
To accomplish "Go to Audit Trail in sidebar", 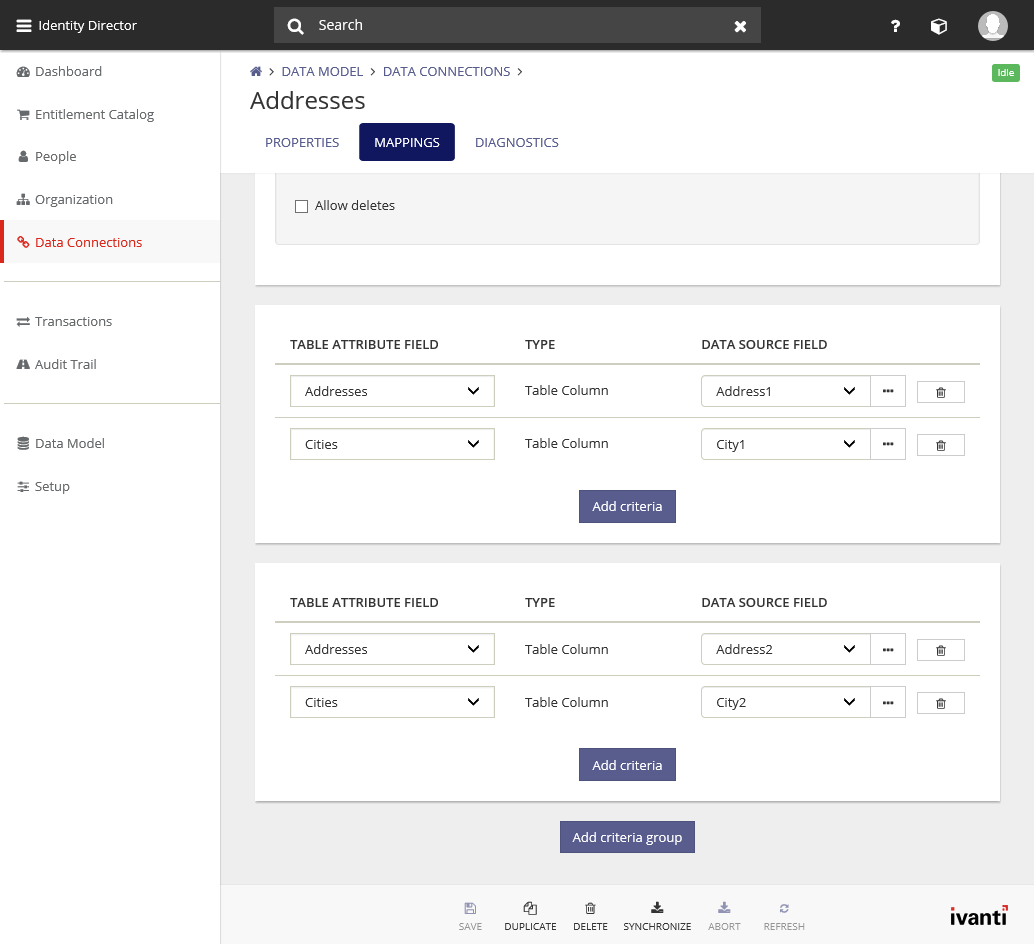I will pos(66,365).
